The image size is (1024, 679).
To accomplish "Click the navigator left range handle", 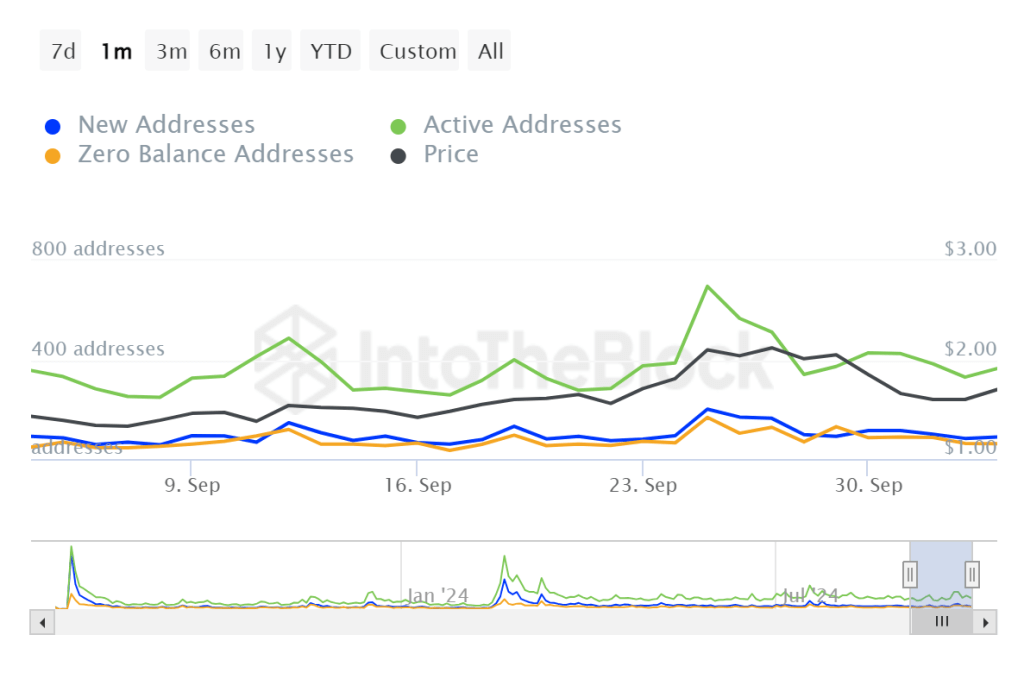I will pos(910,574).
